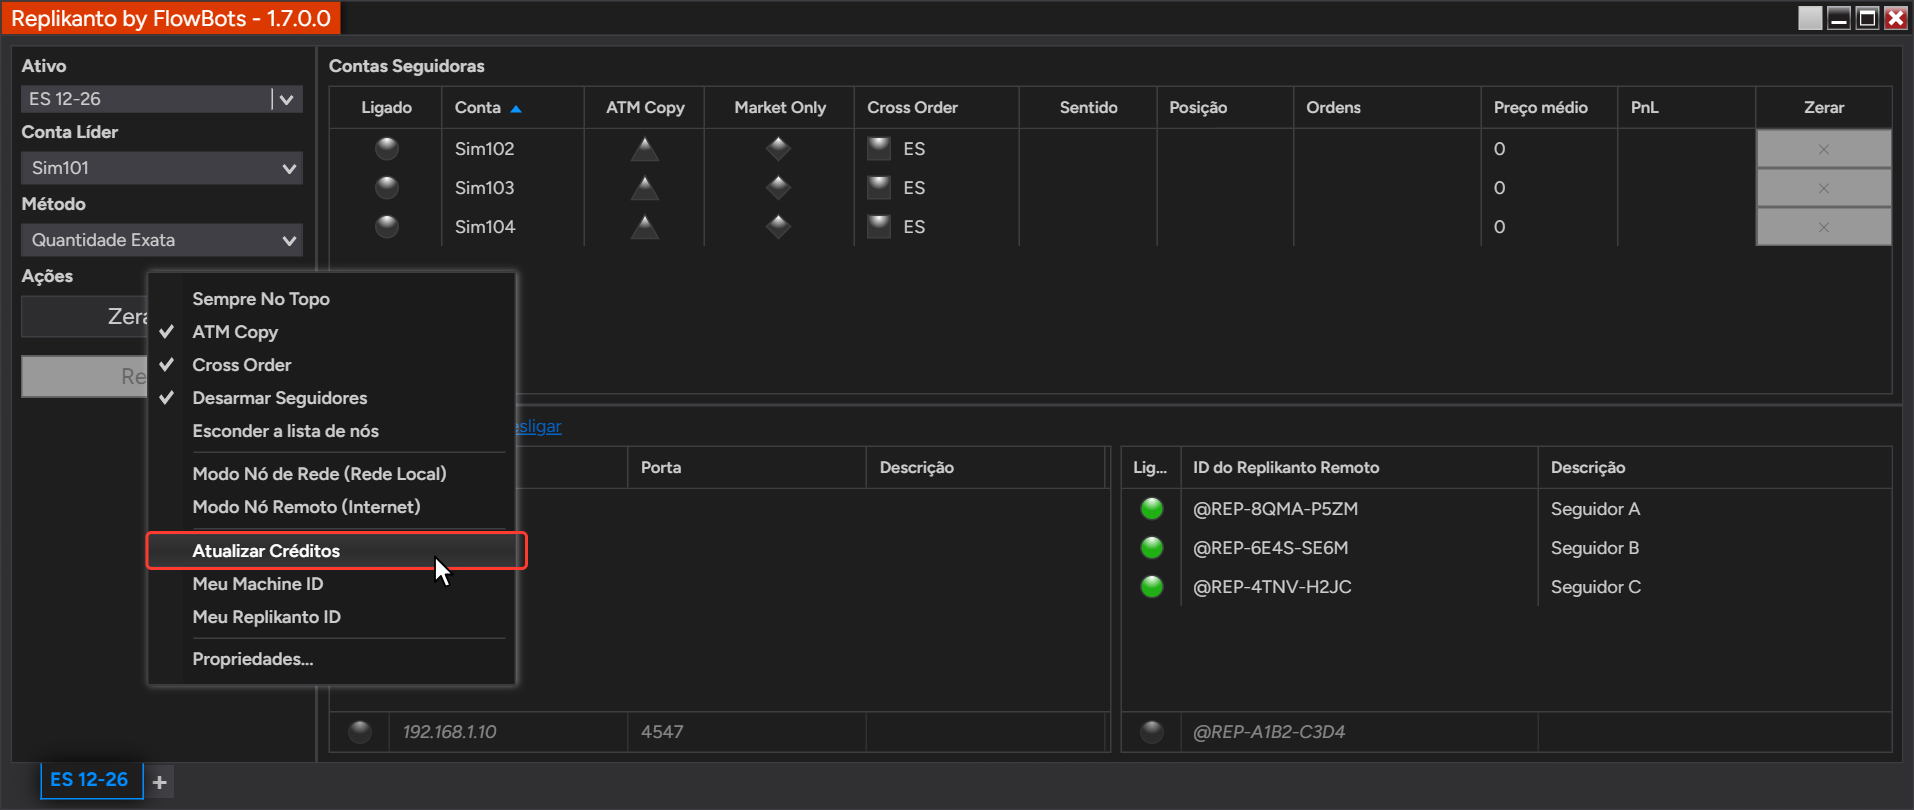The height and width of the screenshot is (810, 1914).
Task: Click Market Only diamond for Sim104
Action: [779, 227]
